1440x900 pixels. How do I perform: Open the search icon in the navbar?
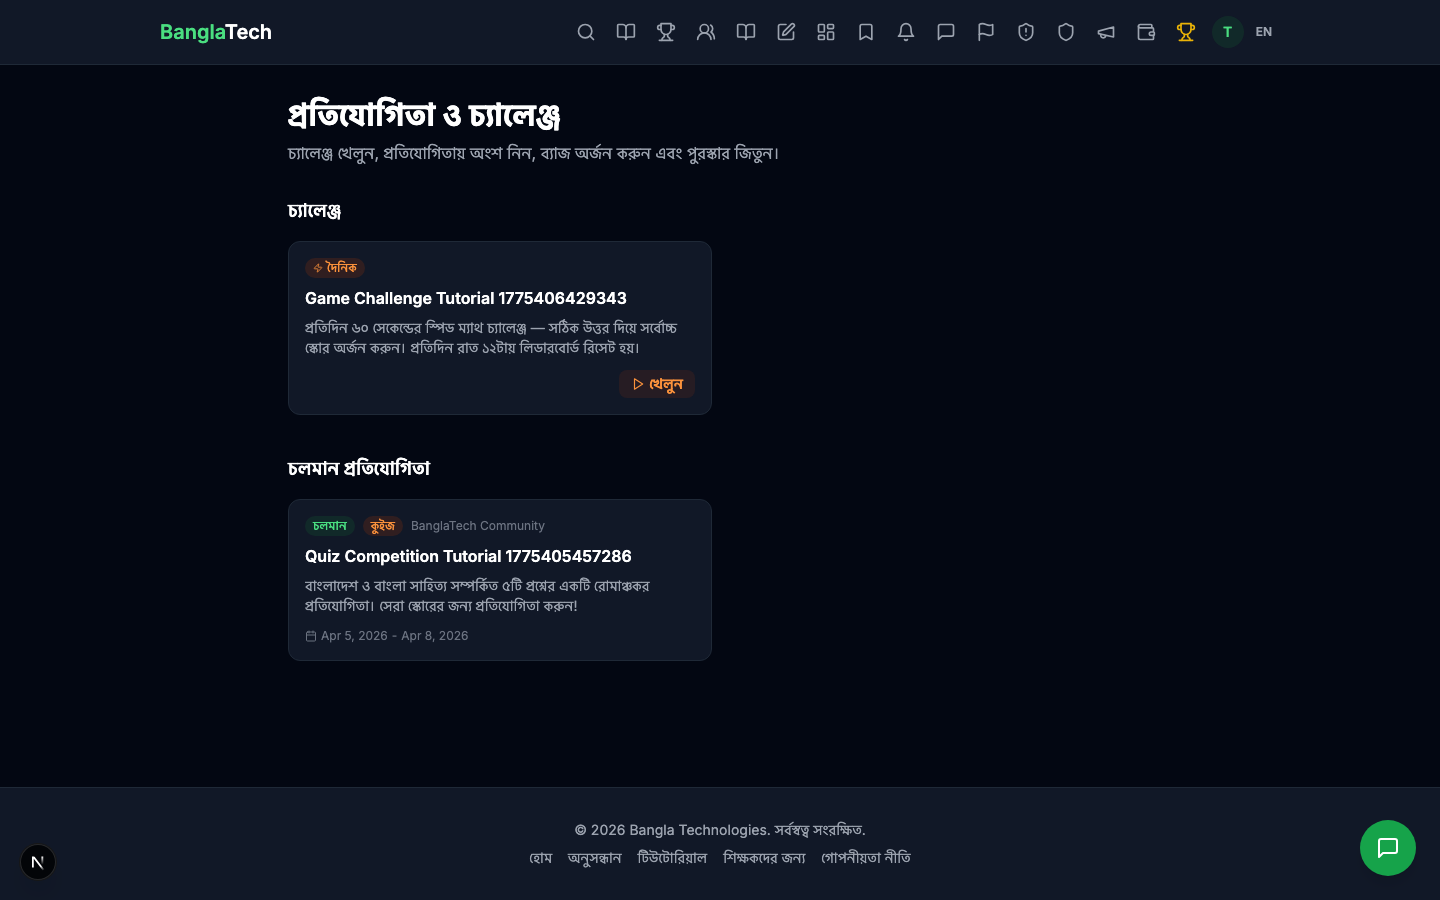point(586,32)
